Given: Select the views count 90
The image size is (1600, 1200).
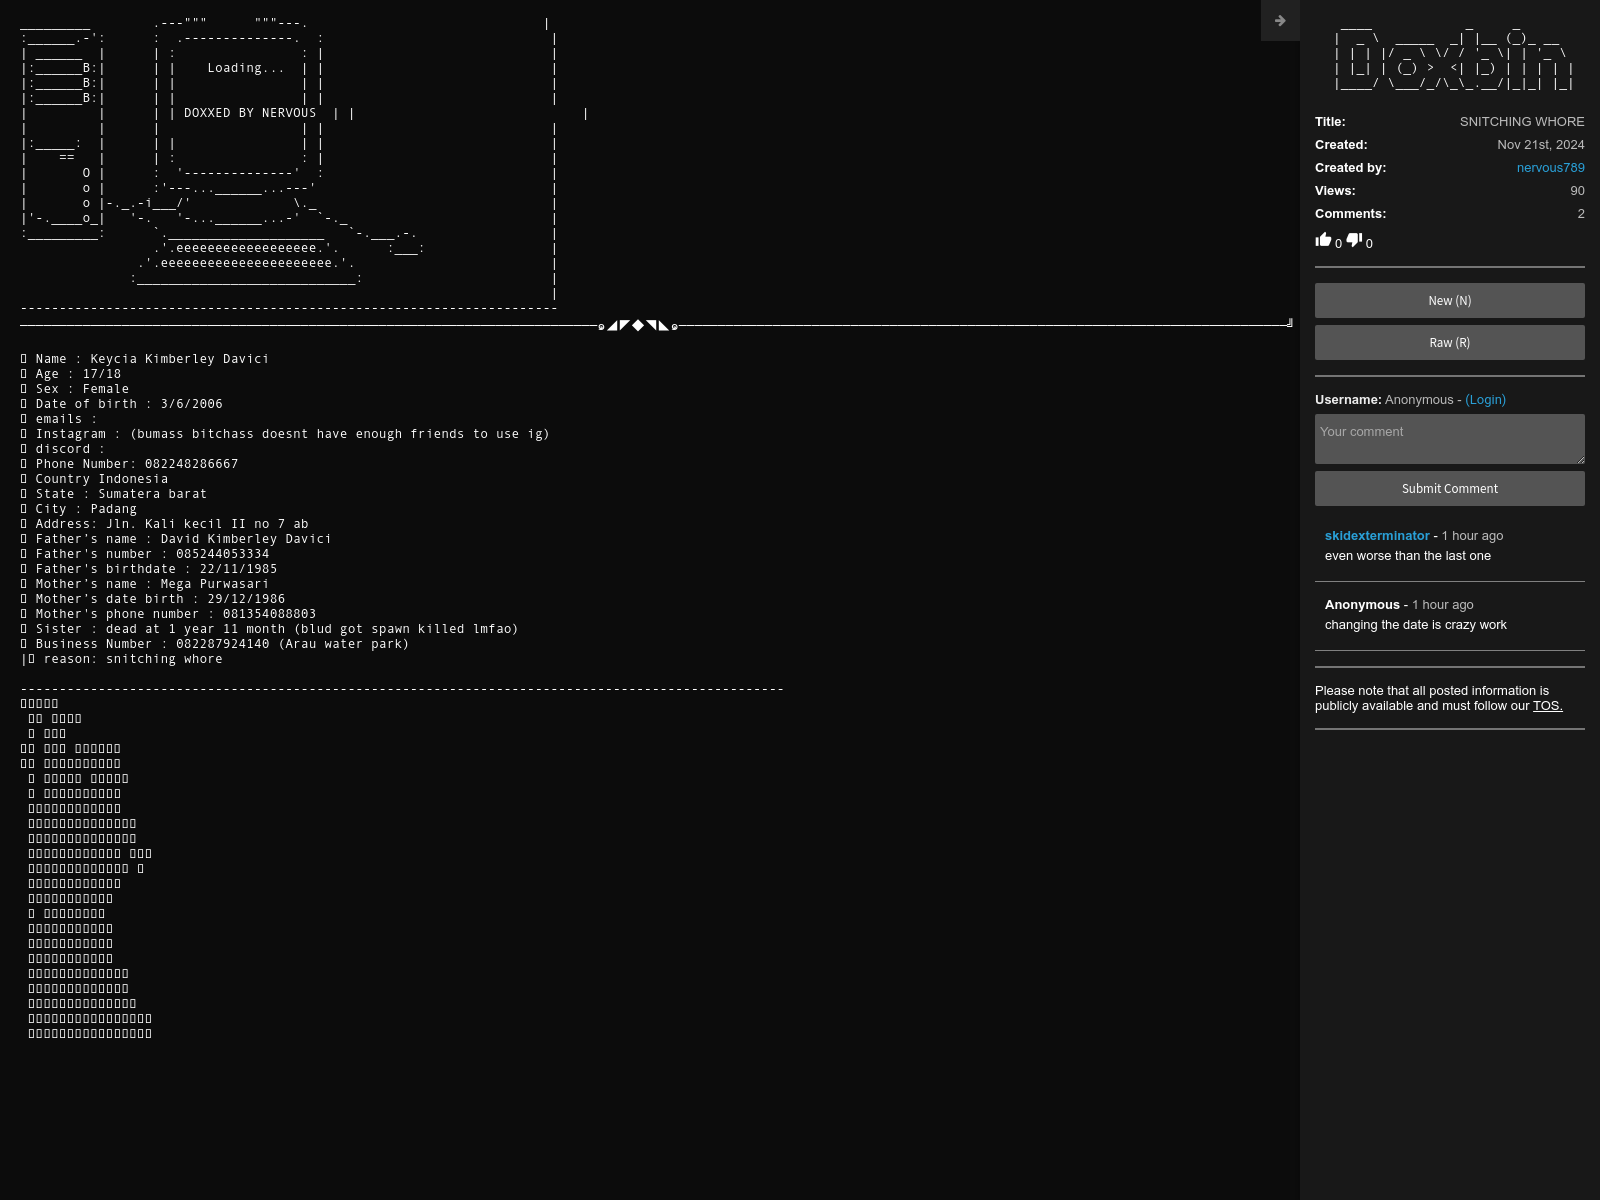Looking at the screenshot, I should [x=1577, y=191].
